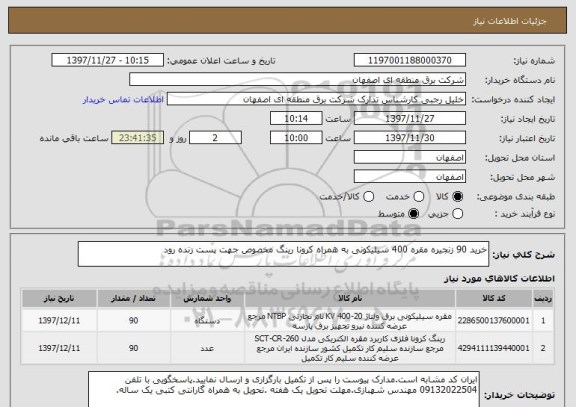Select the کالا radio button

coord(457,197)
